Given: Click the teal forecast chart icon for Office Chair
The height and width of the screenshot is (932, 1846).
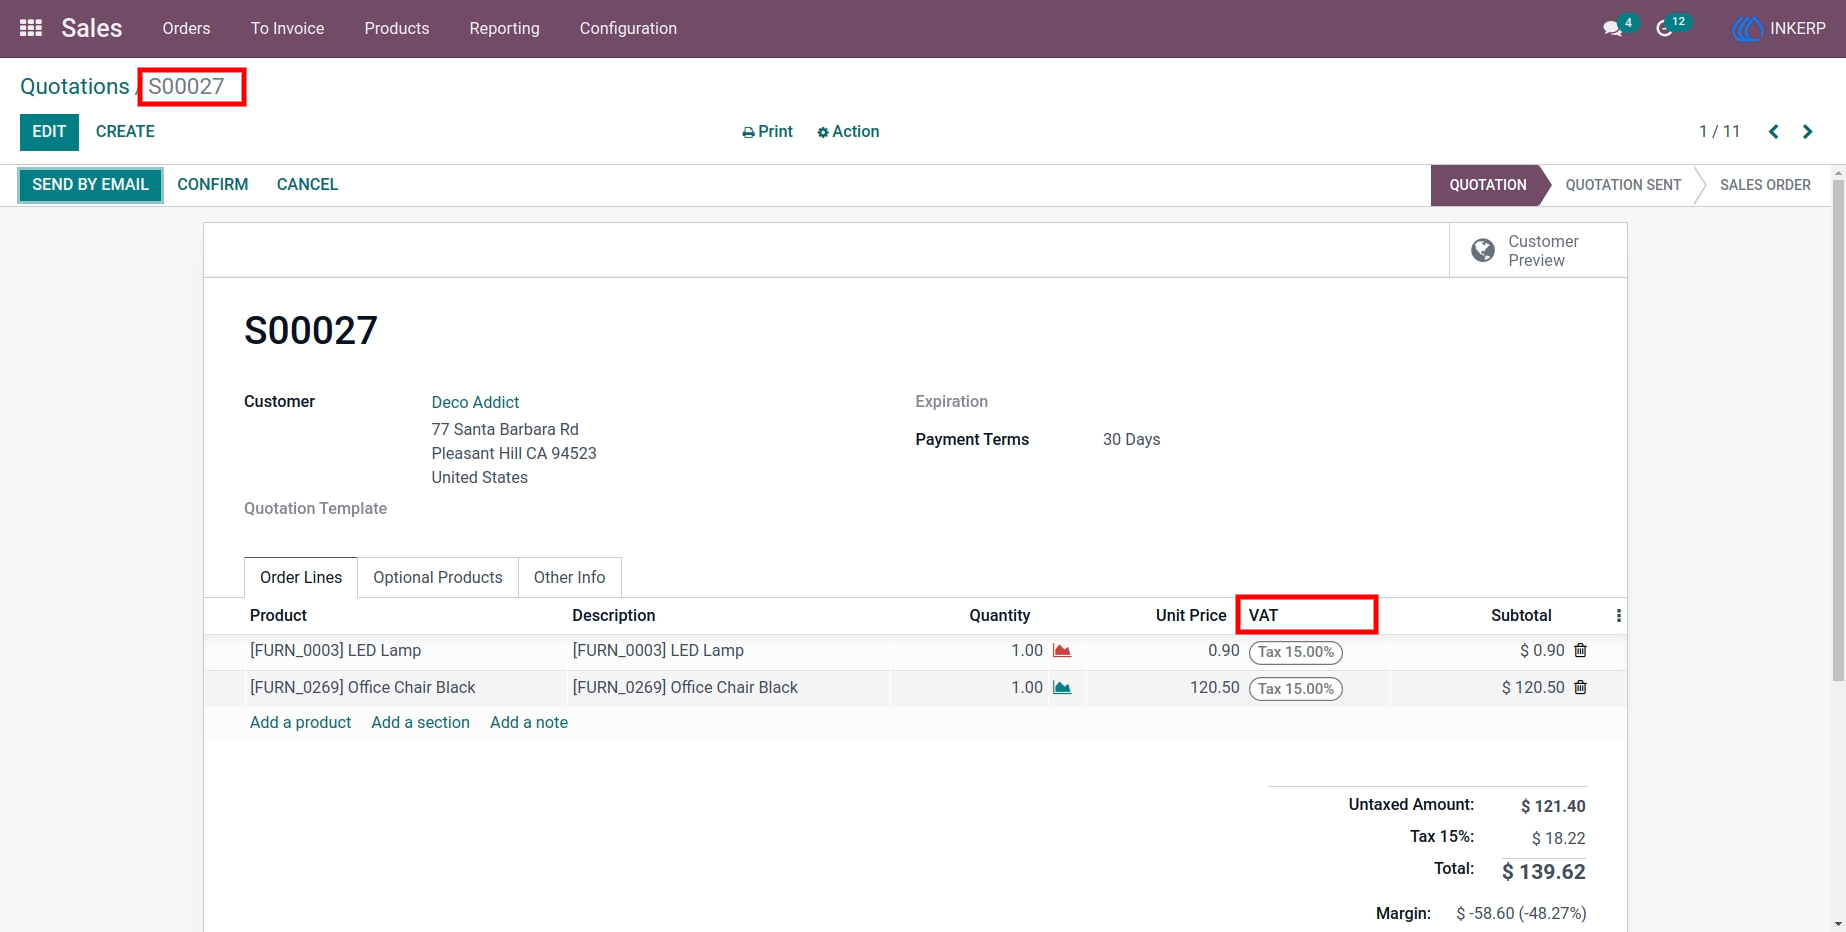Looking at the screenshot, I should coord(1062,688).
